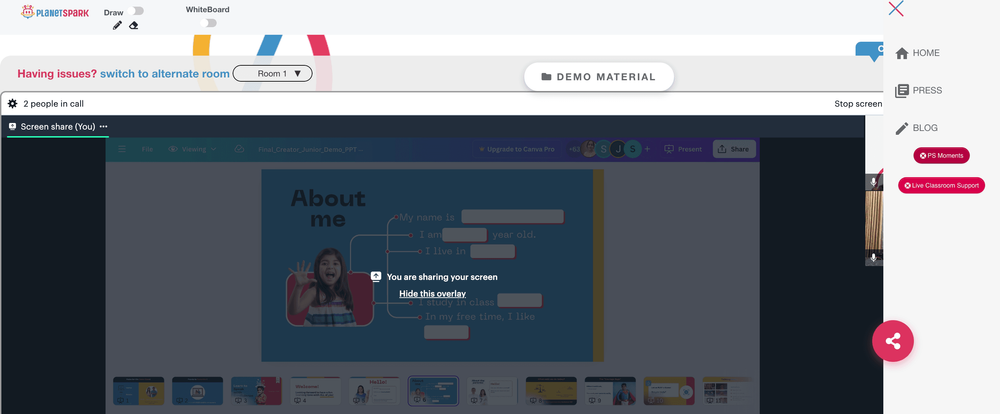Click Stop screen share
Viewport: 1000px width, 414px height.
[x=858, y=103]
